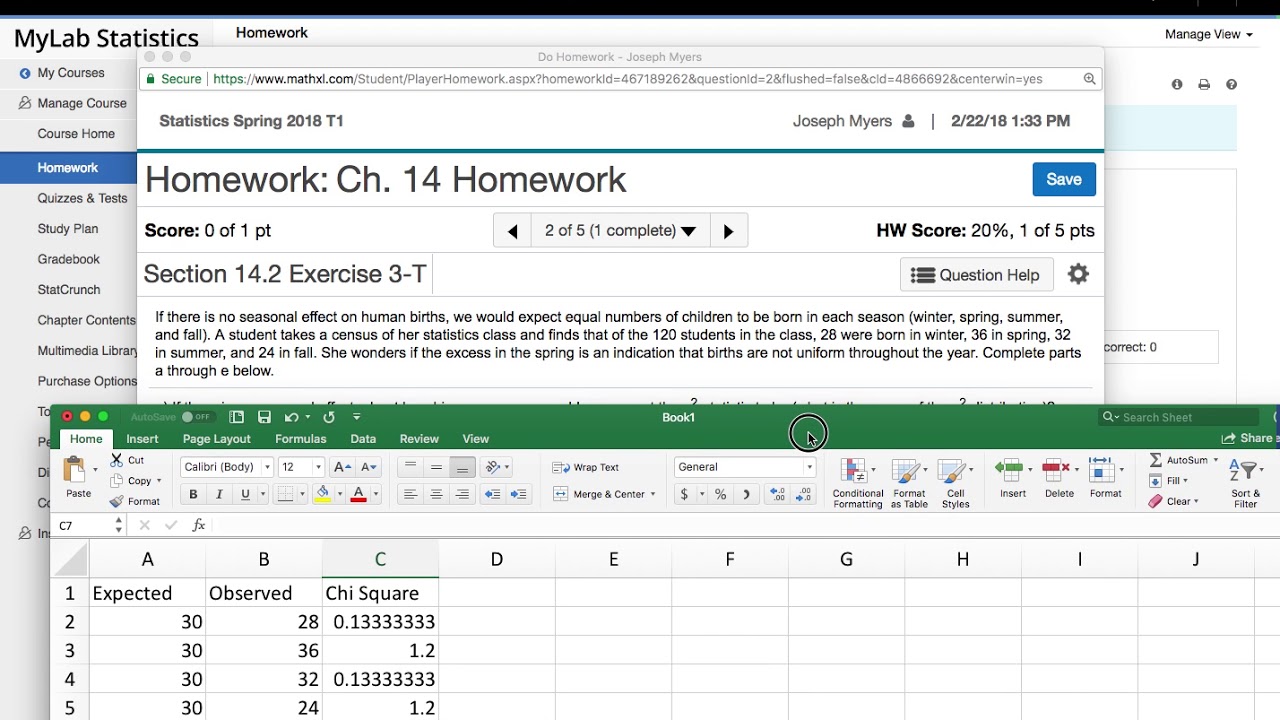Viewport: 1280px width, 720px height.
Task: Expand the Merge & Center dropdown arrow
Action: (x=653, y=494)
